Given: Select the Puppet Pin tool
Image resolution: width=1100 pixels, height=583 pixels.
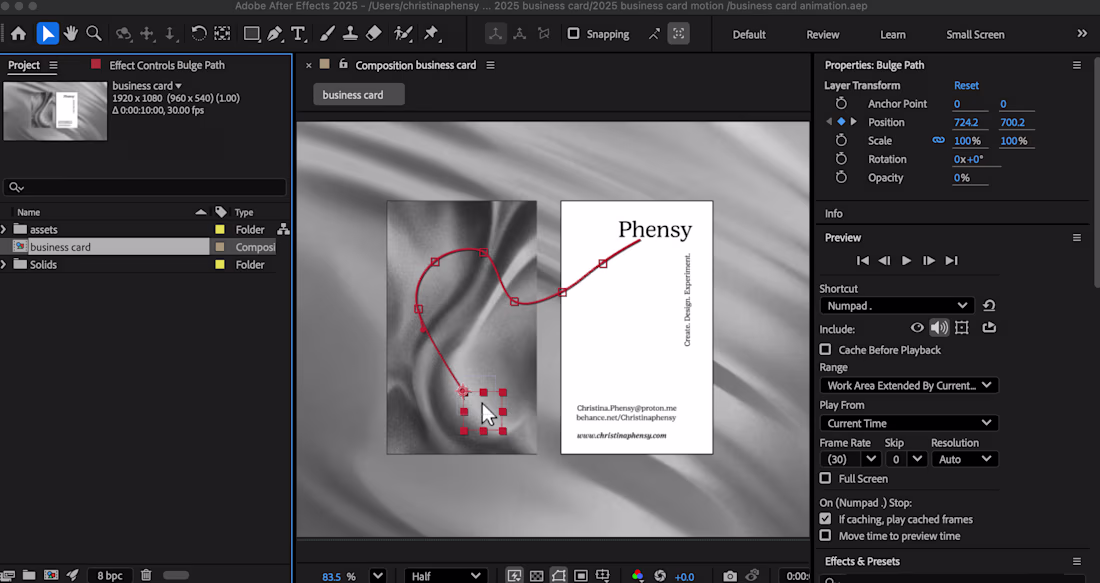Looking at the screenshot, I should [431, 34].
